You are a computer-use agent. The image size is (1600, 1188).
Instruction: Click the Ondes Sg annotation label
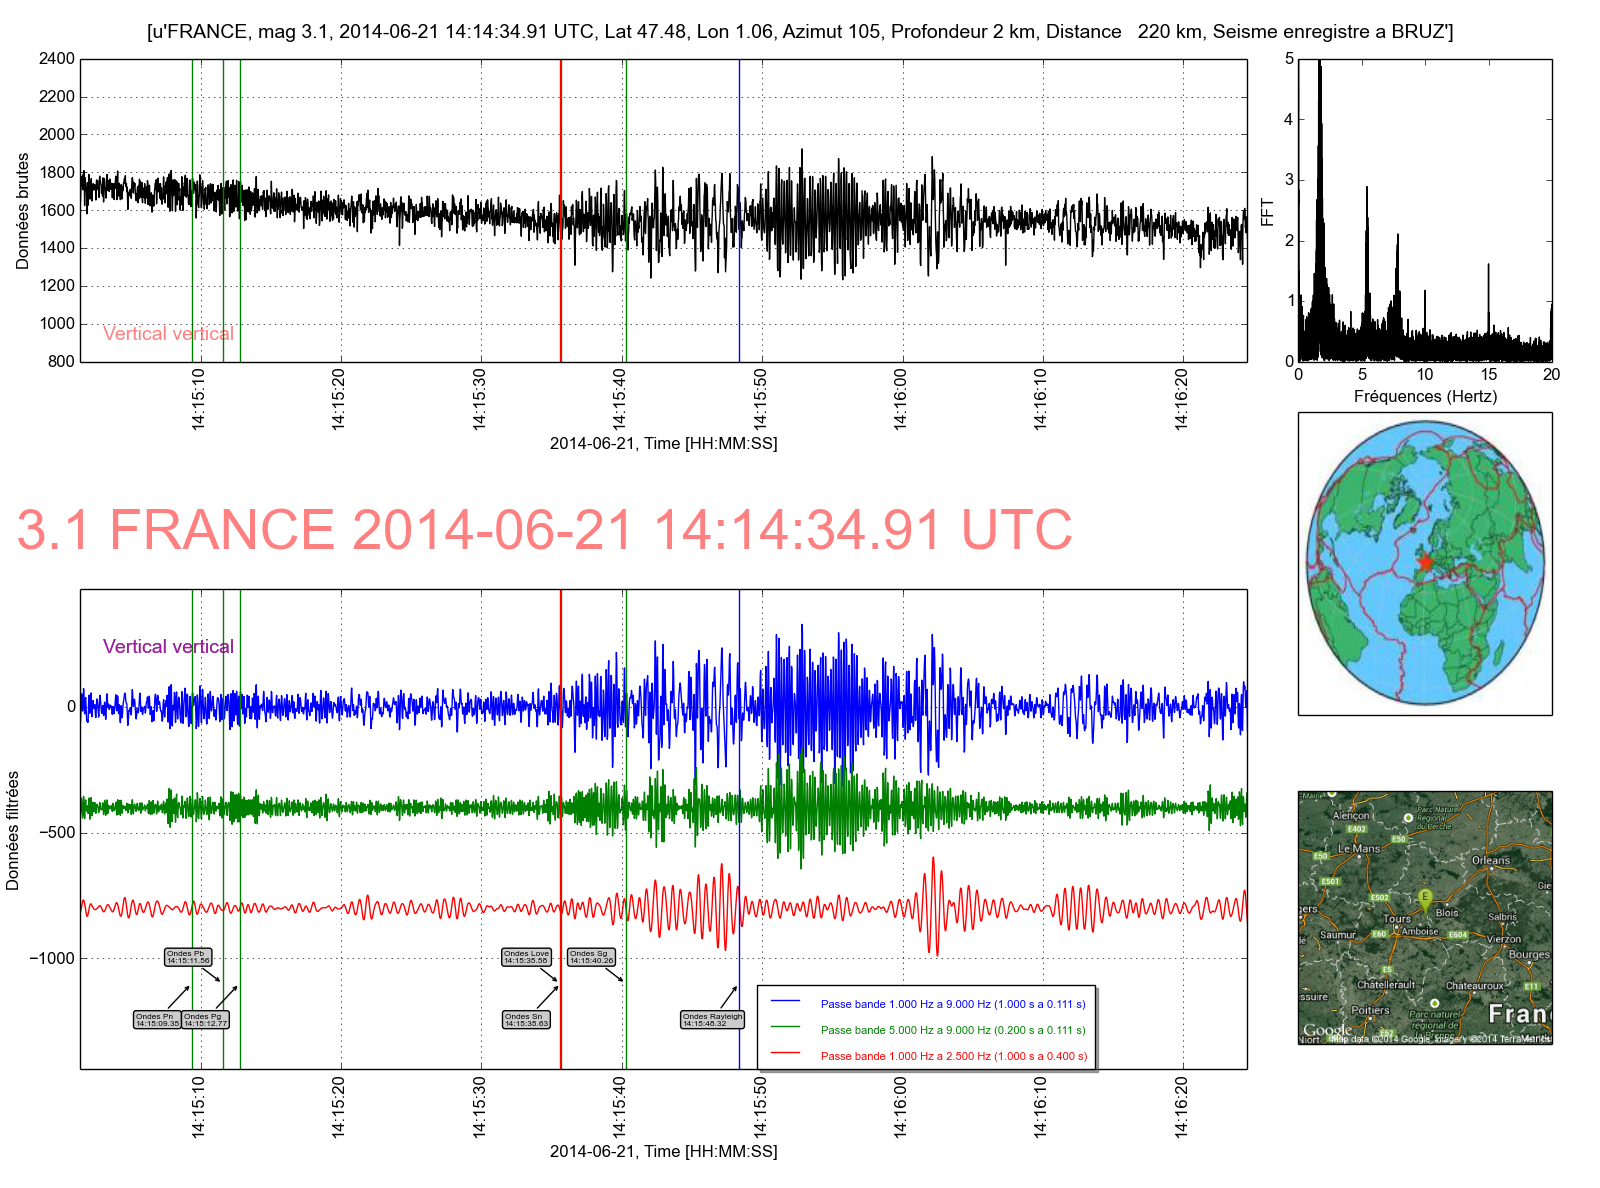591,957
